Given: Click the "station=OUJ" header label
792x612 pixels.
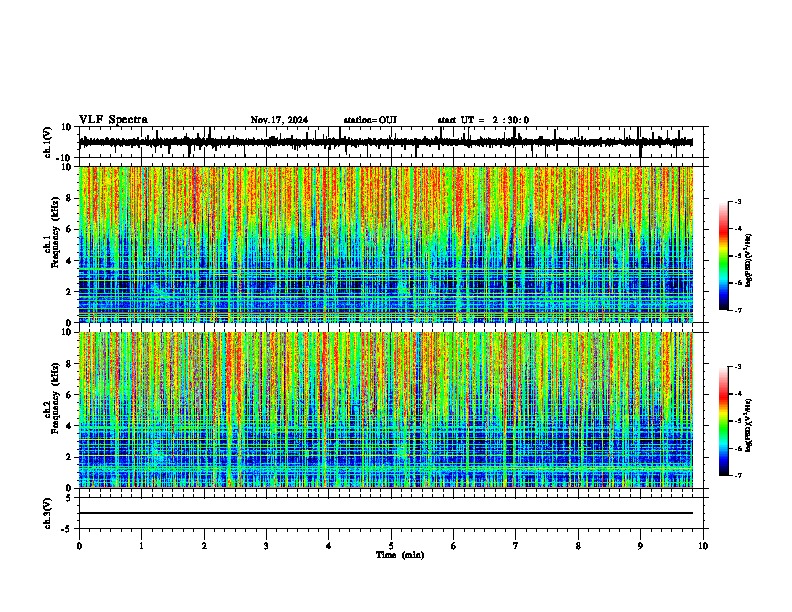Looking at the screenshot, I should pyautogui.click(x=370, y=120).
